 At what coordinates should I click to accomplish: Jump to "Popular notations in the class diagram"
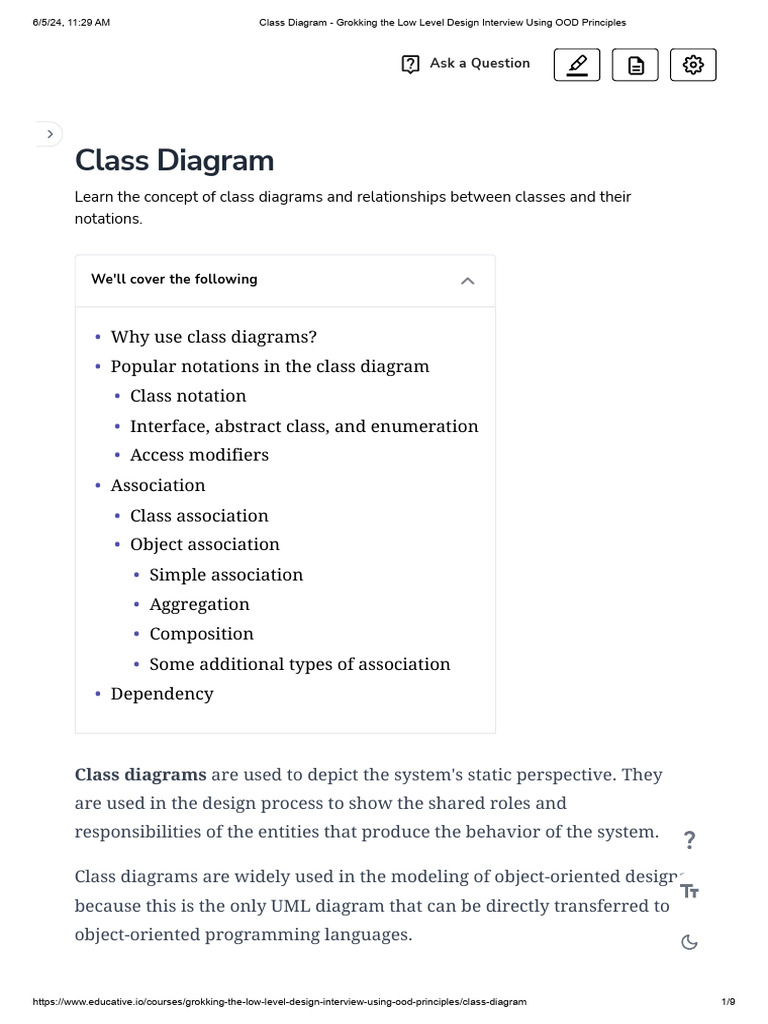pyautogui.click(x=270, y=366)
